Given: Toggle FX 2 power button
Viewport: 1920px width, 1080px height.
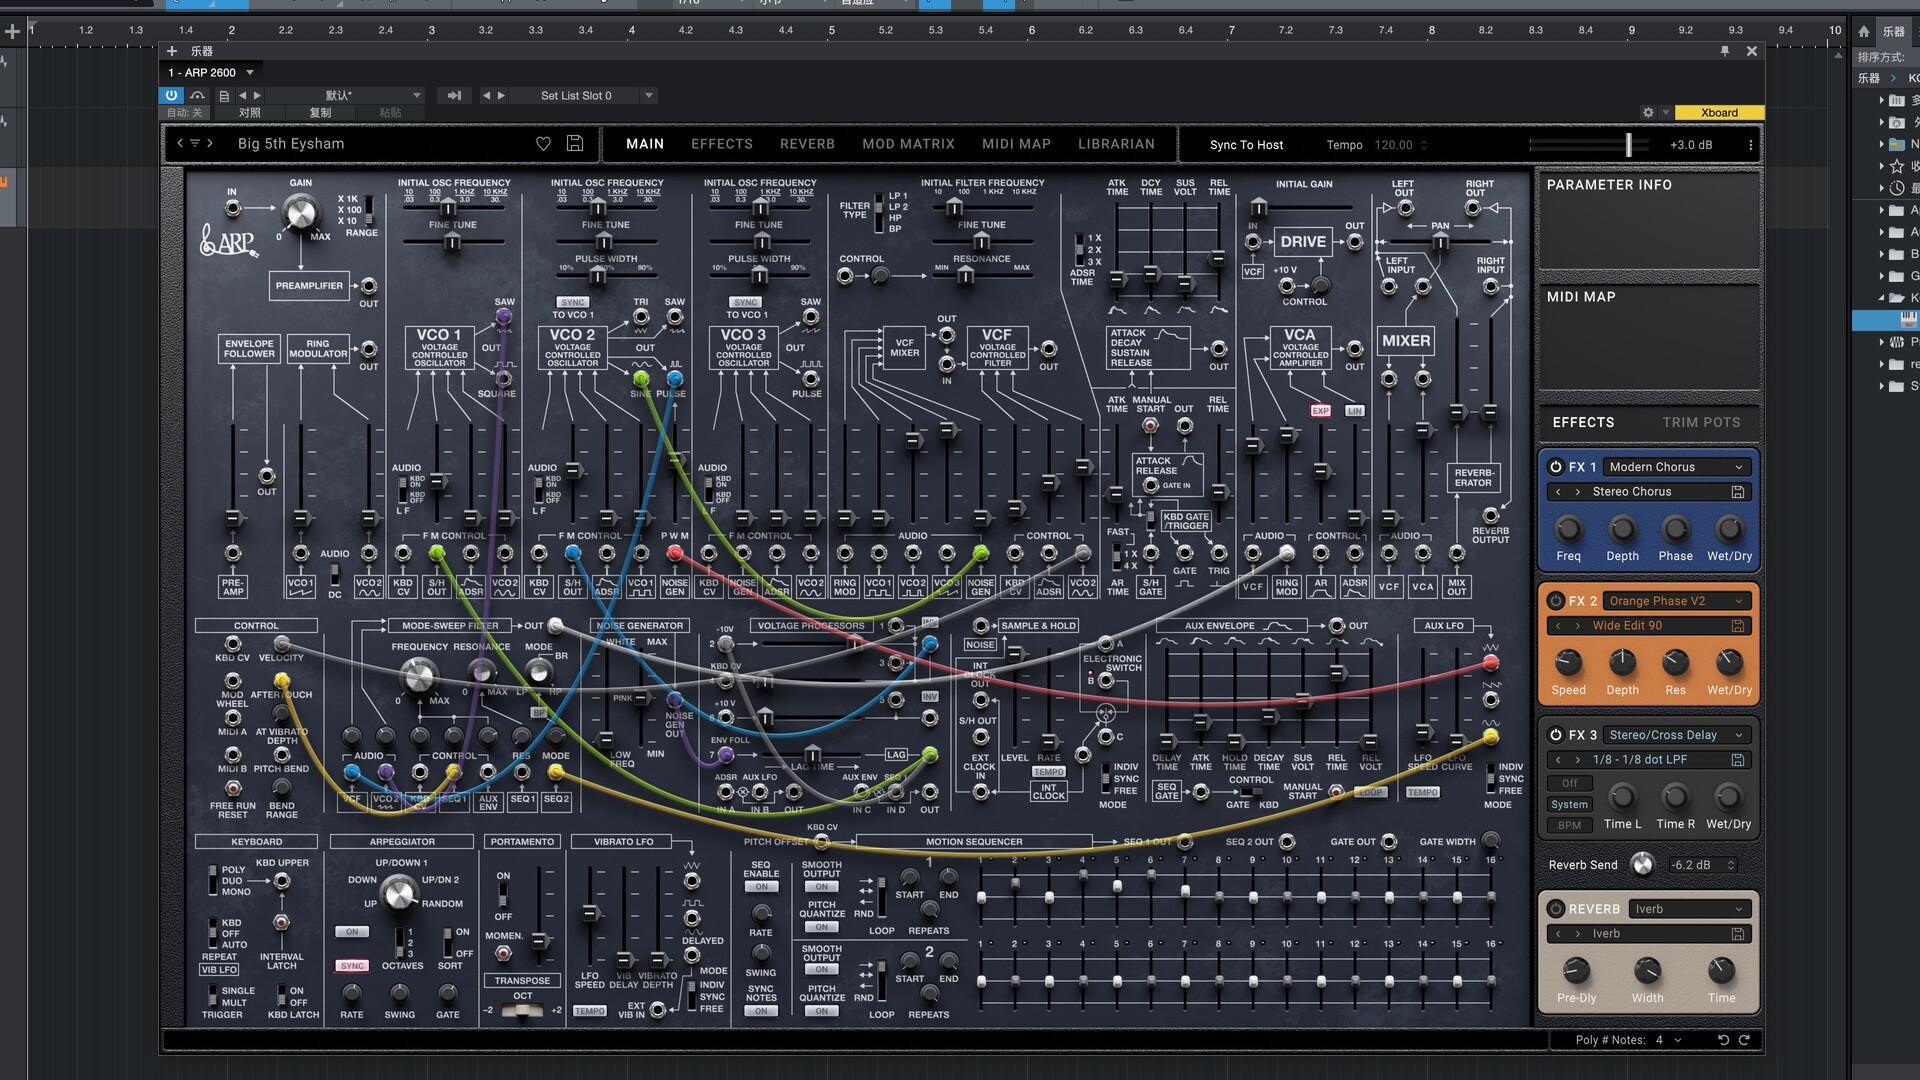Looking at the screenshot, I should (1555, 601).
